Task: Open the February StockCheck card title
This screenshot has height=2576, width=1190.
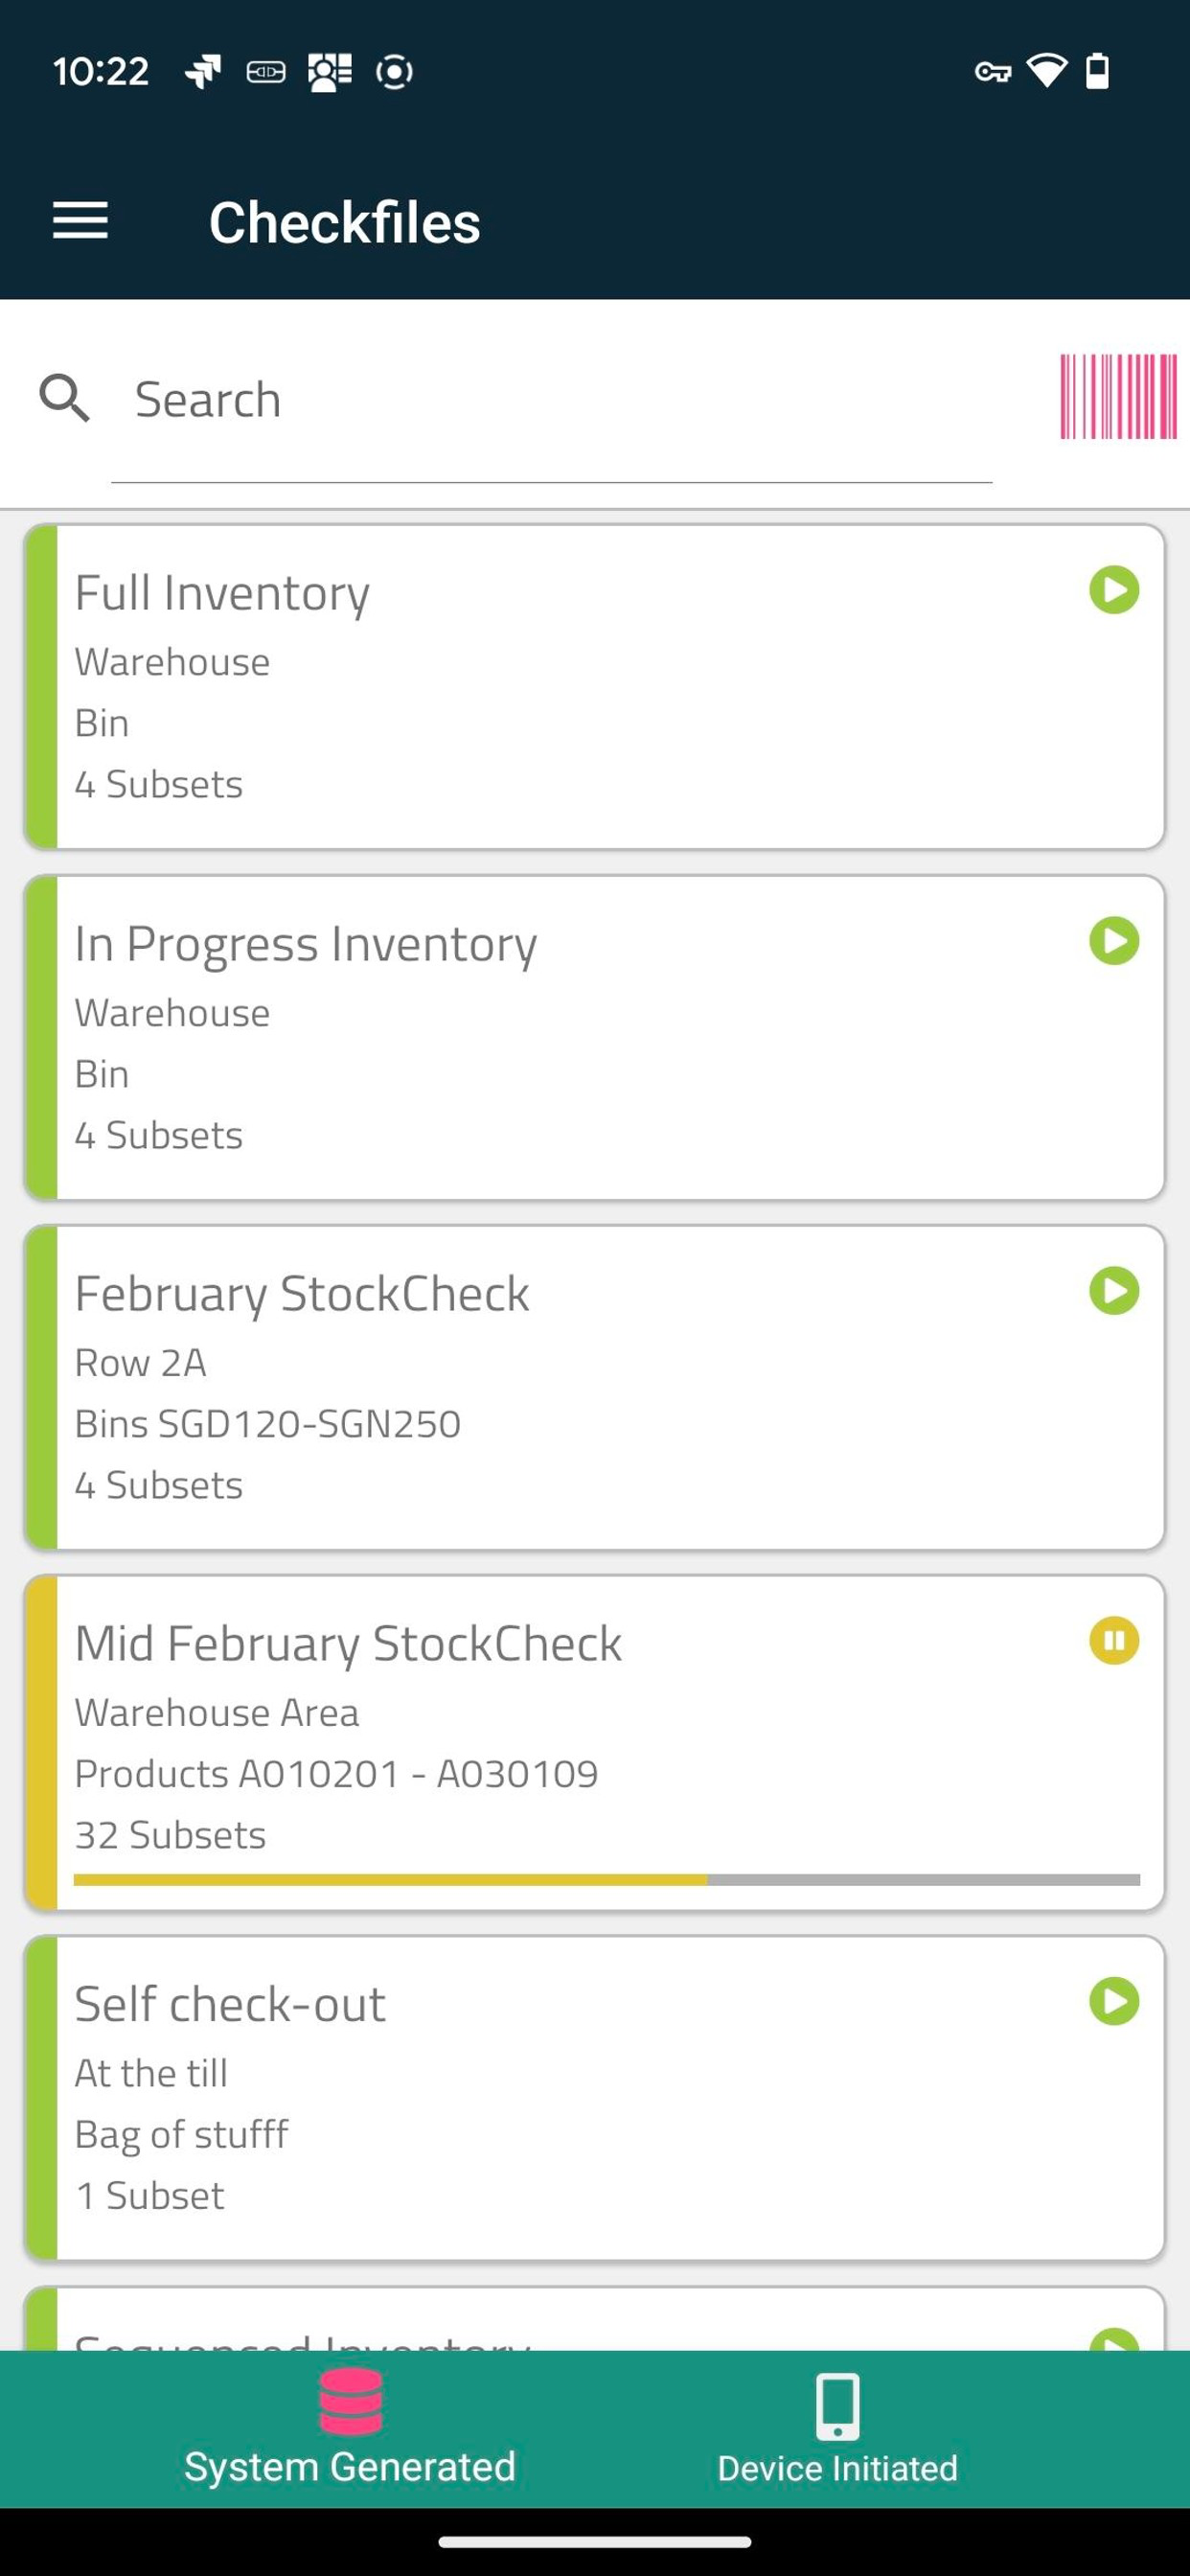Action: click(302, 1293)
